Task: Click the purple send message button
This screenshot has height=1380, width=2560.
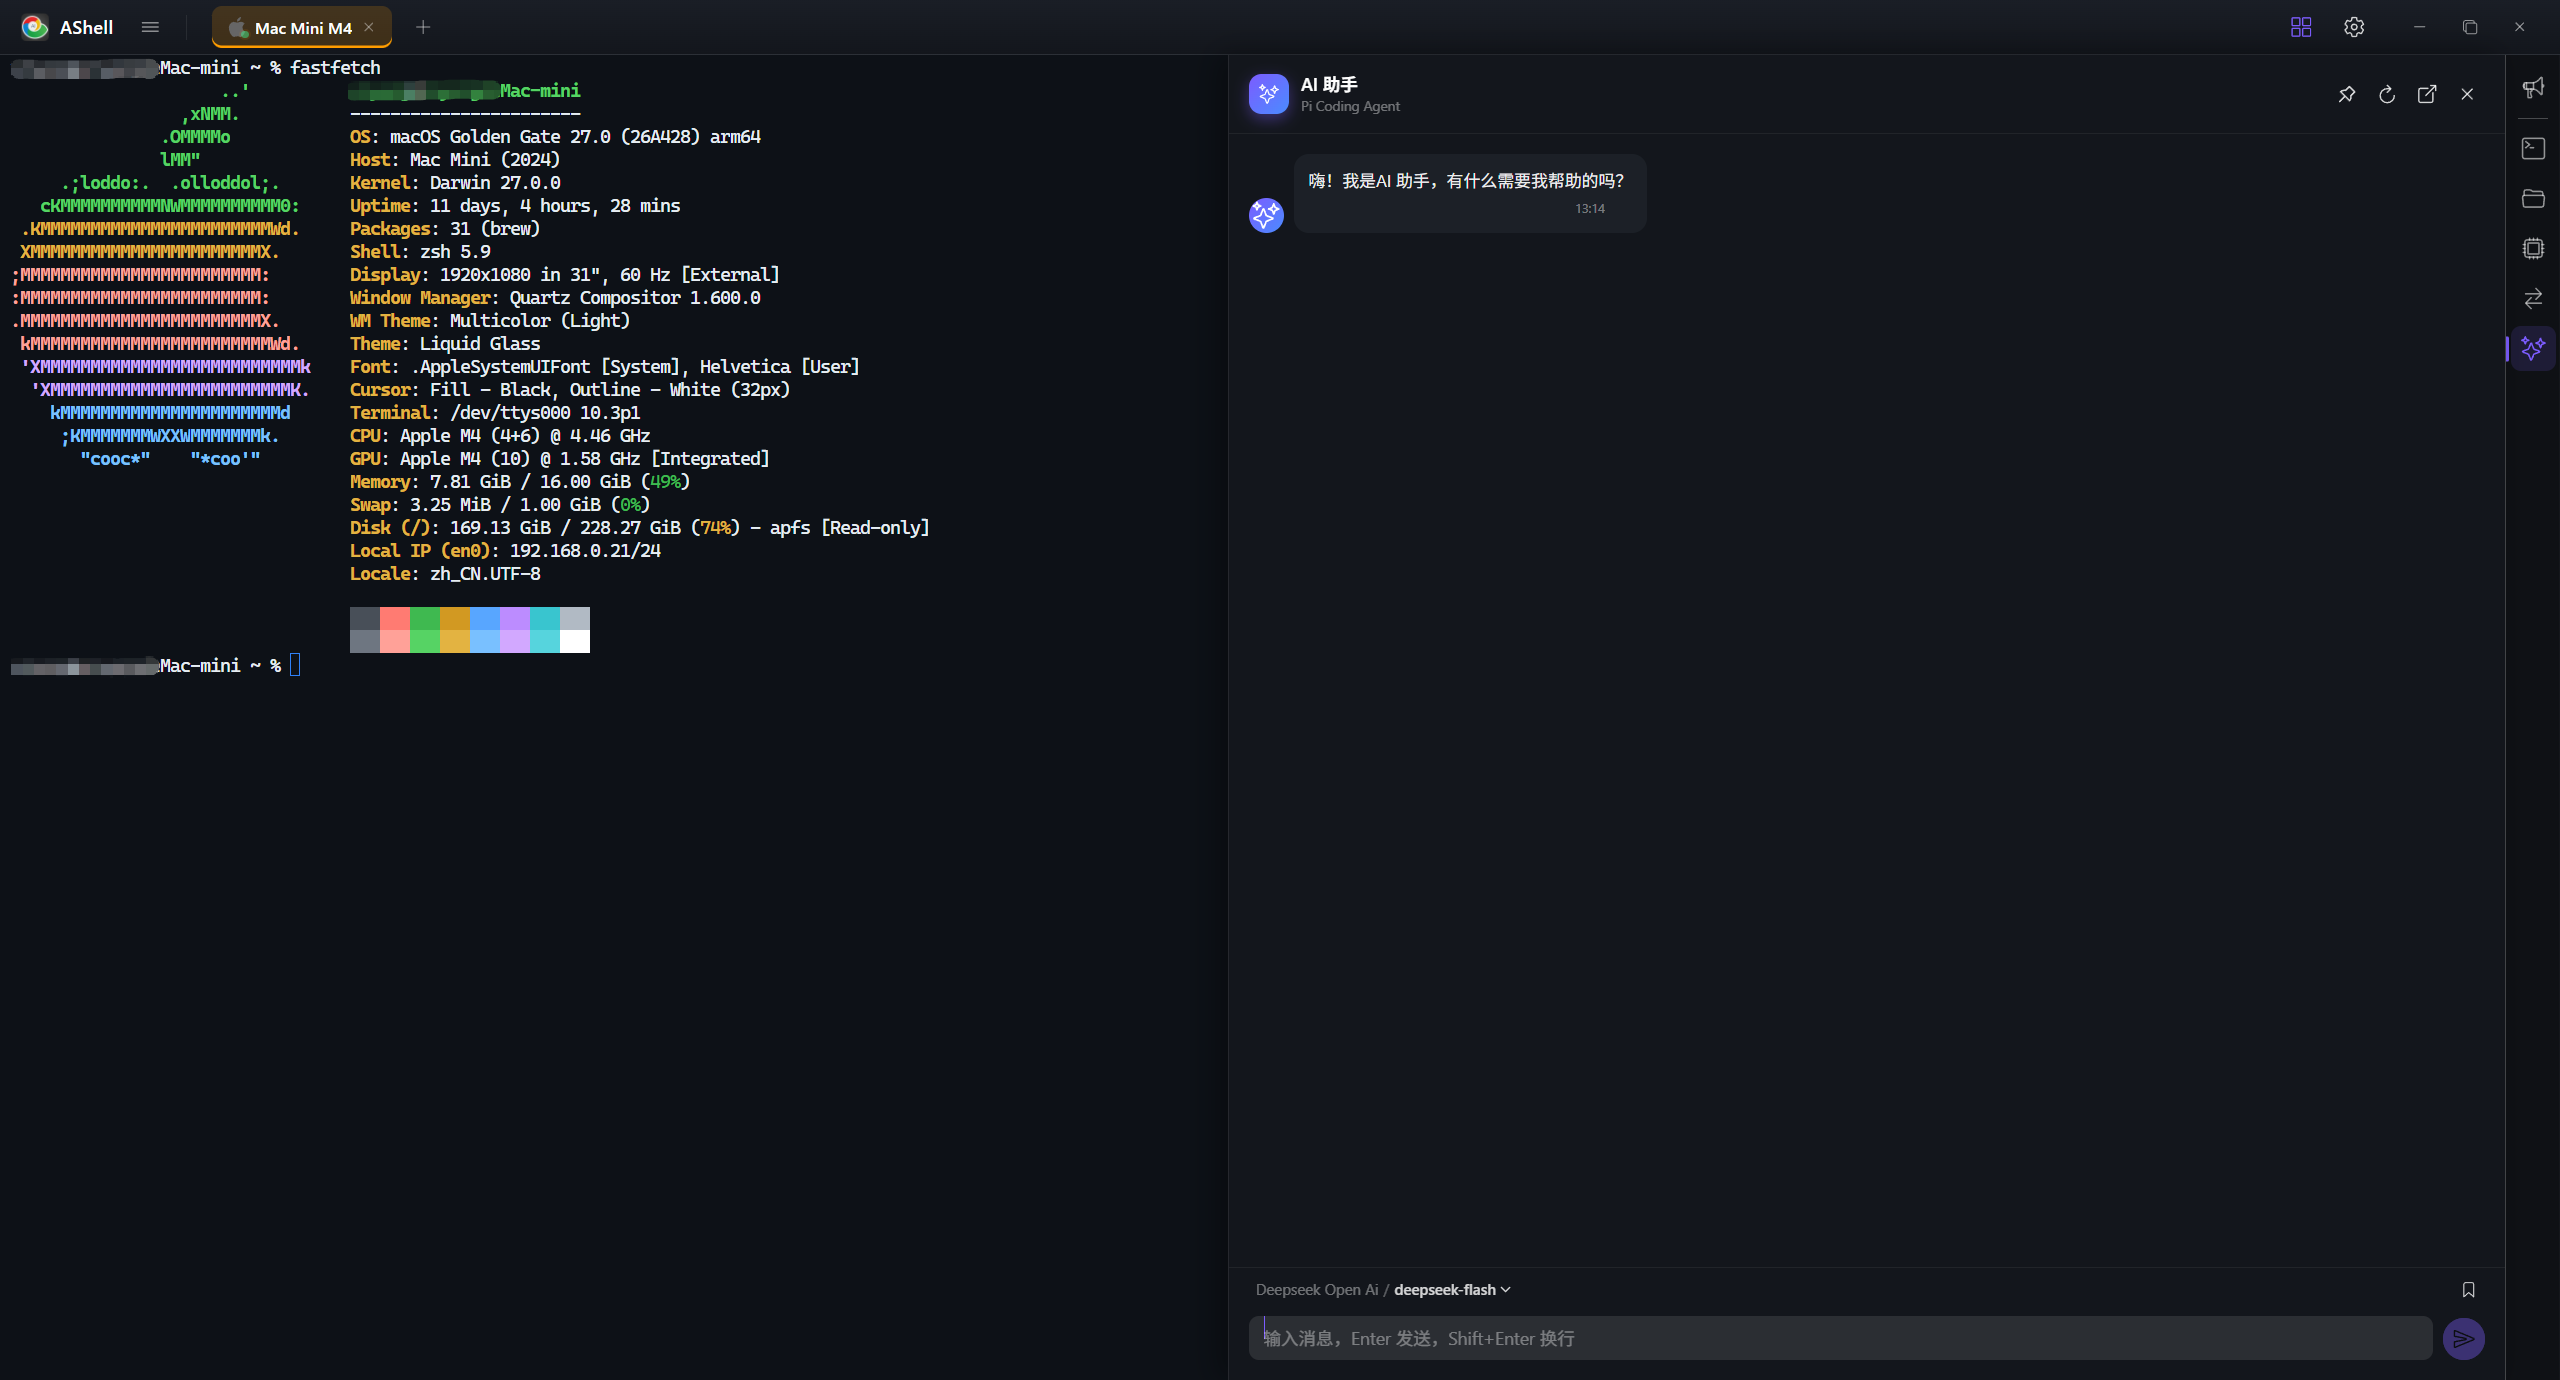Action: click(x=2463, y=1338)
